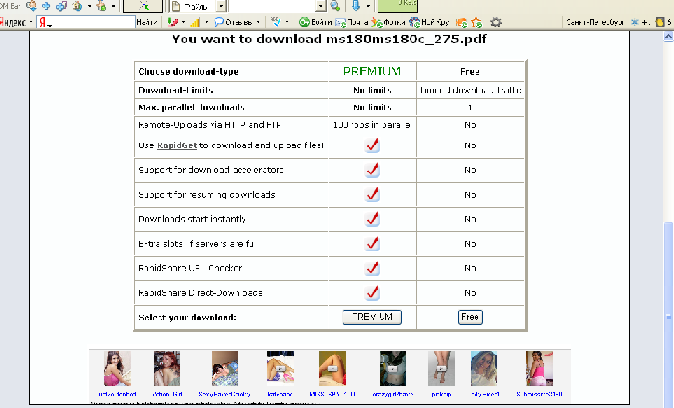Click the Найти search button
The image size is (674, 408).
147,22
